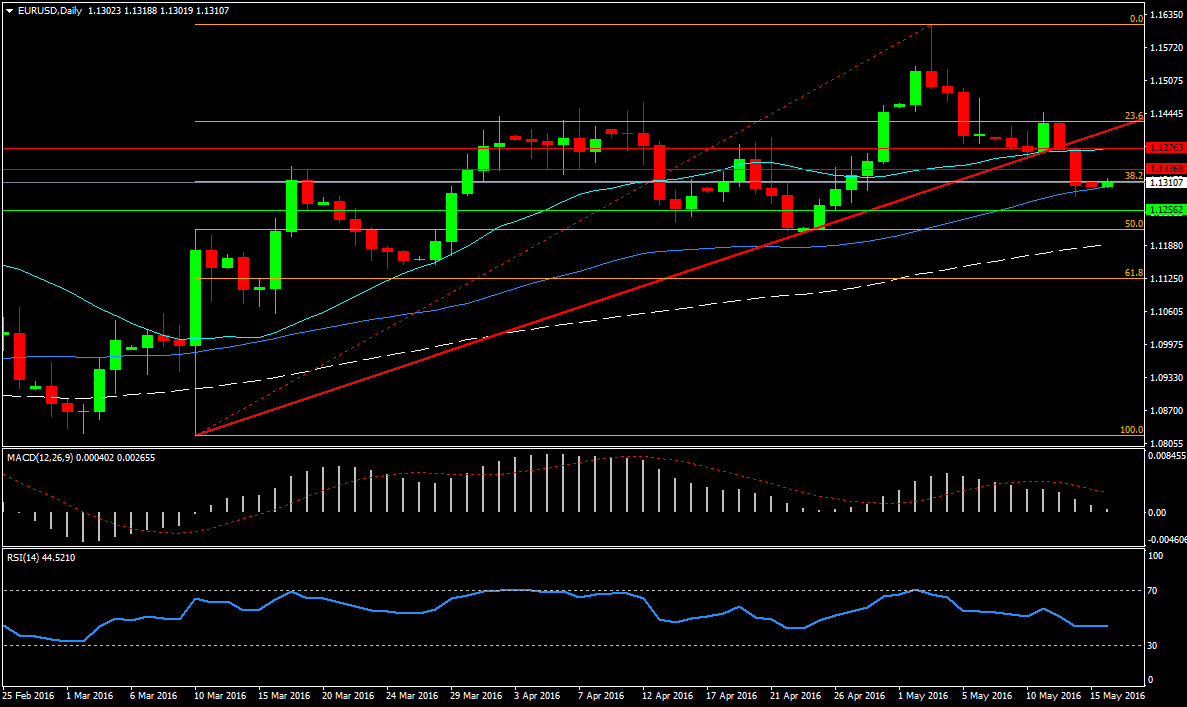This screenshot has width=1187, height=707.
Task: Click the latest green candle on chart
Action: click(x=1107, y=184)
